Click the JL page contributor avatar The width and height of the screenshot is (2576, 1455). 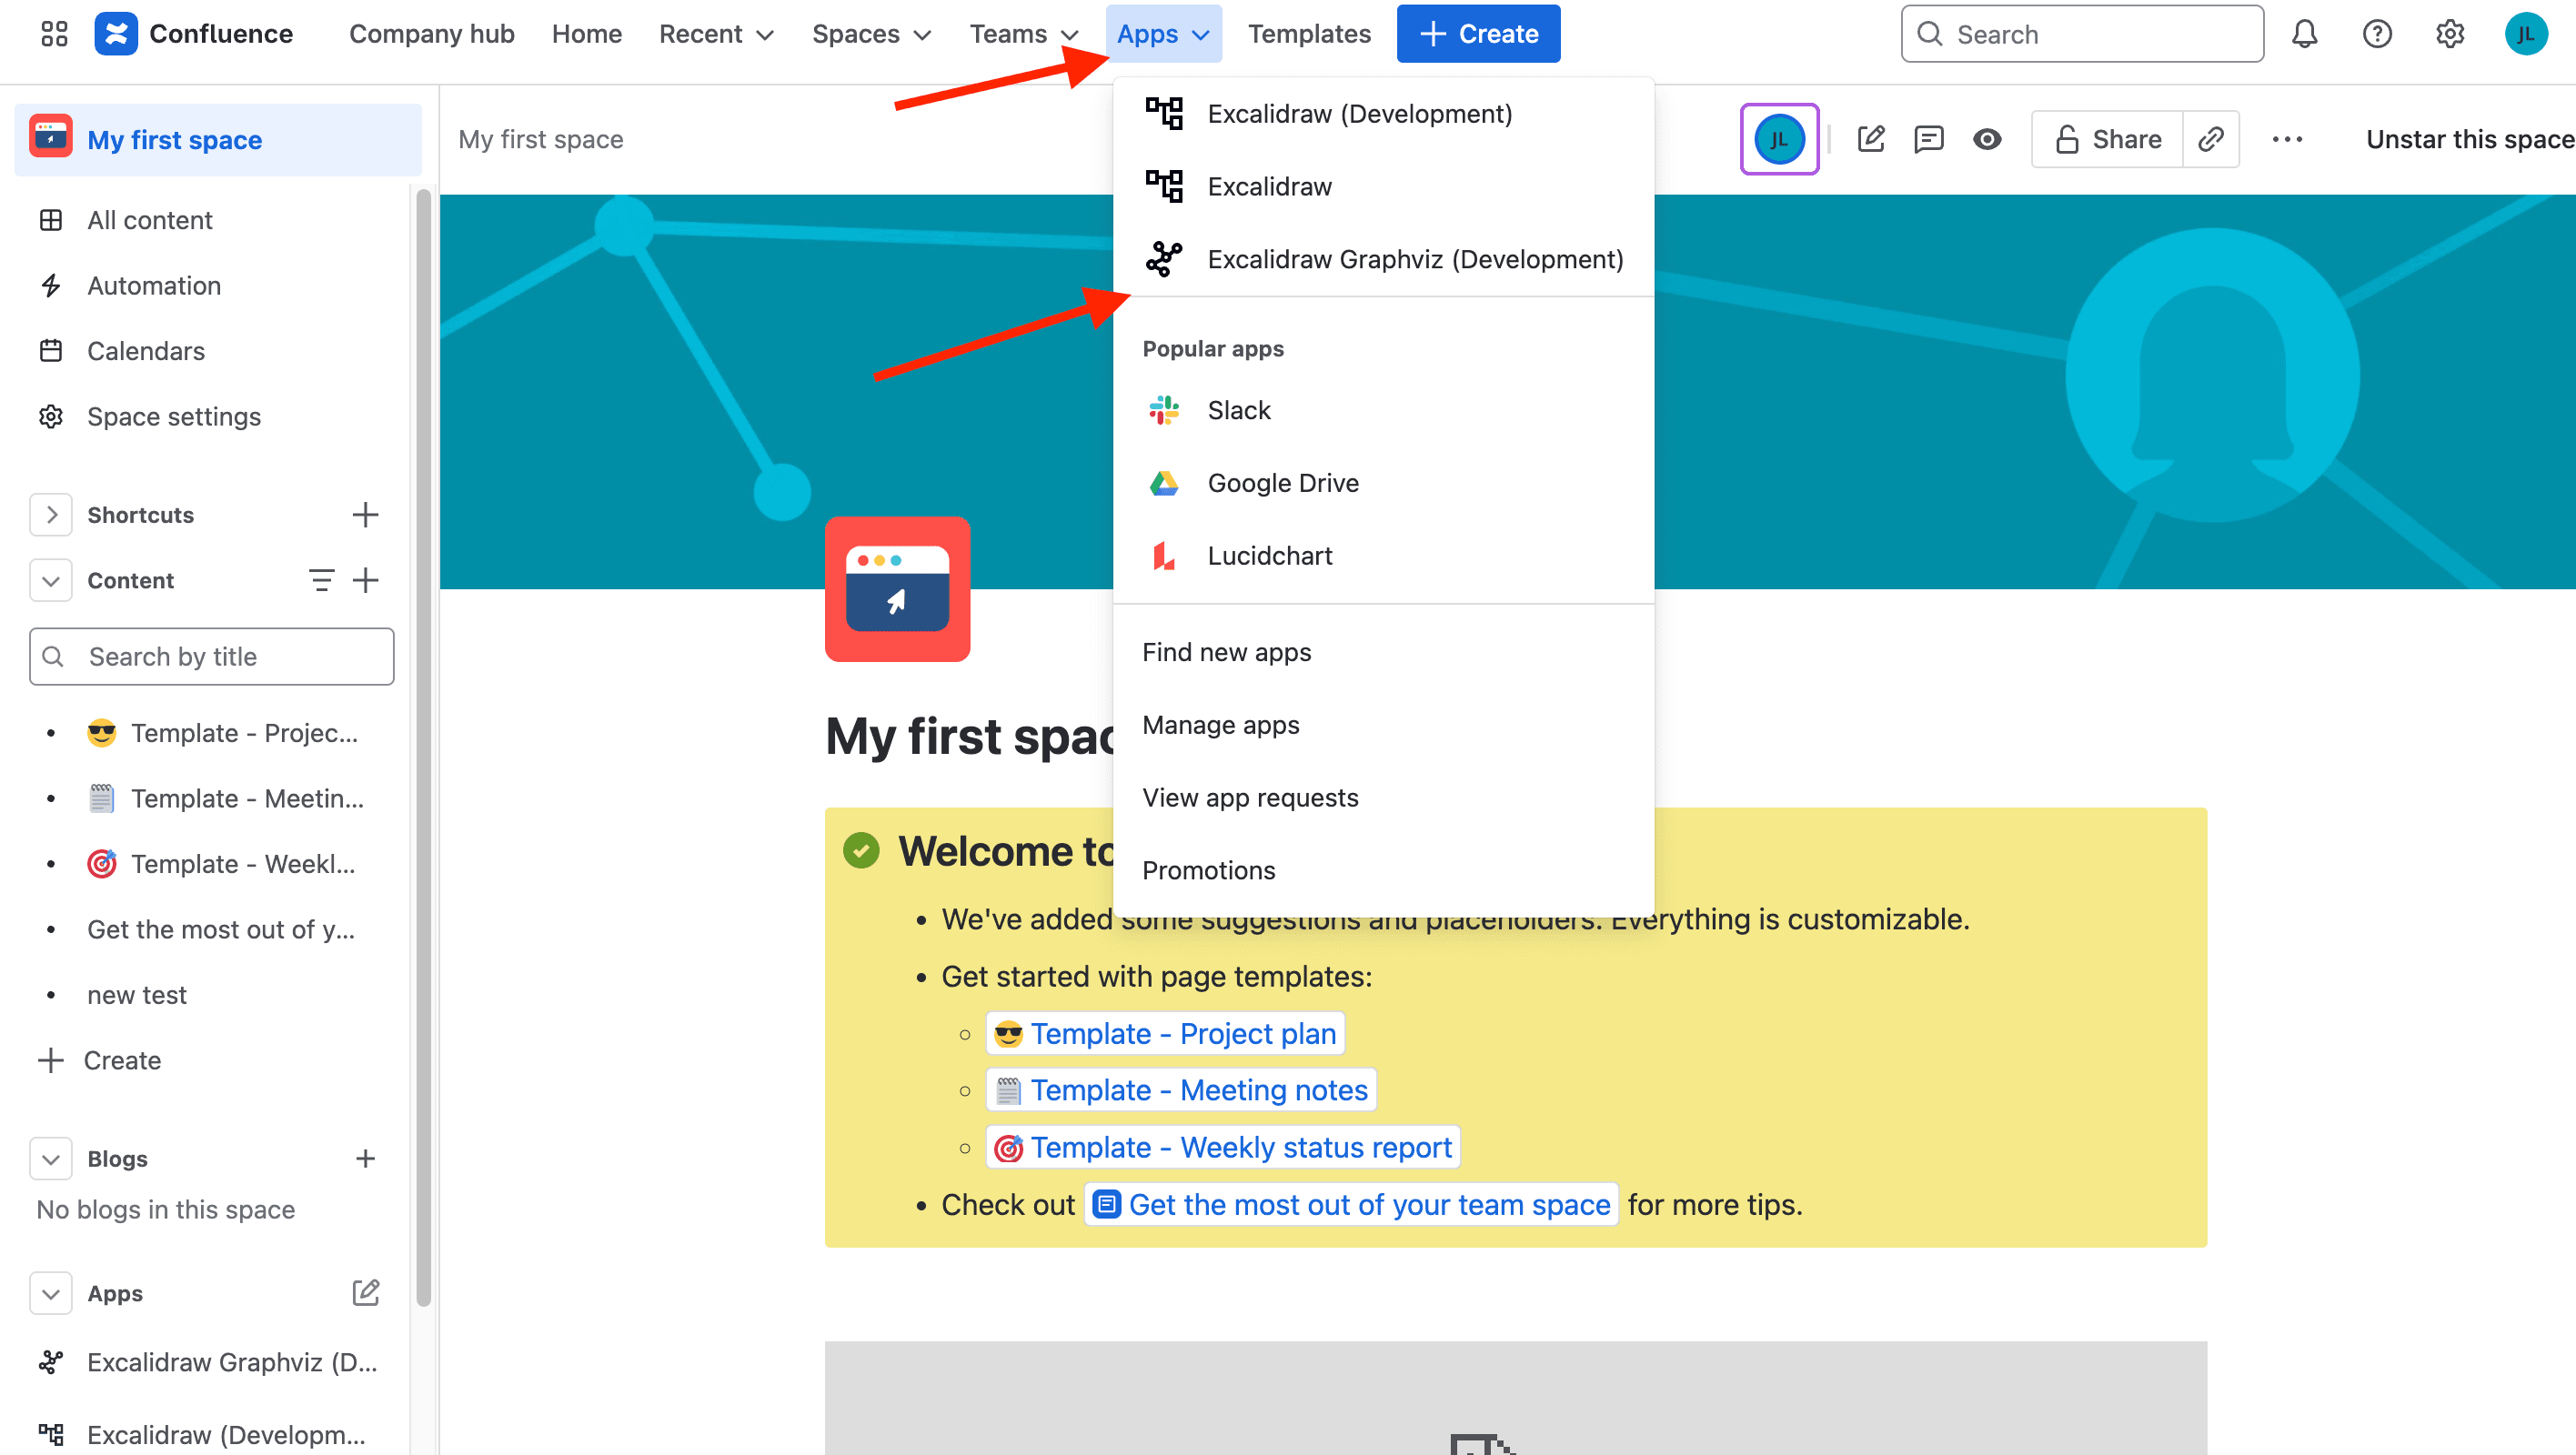coord(1779,139)
